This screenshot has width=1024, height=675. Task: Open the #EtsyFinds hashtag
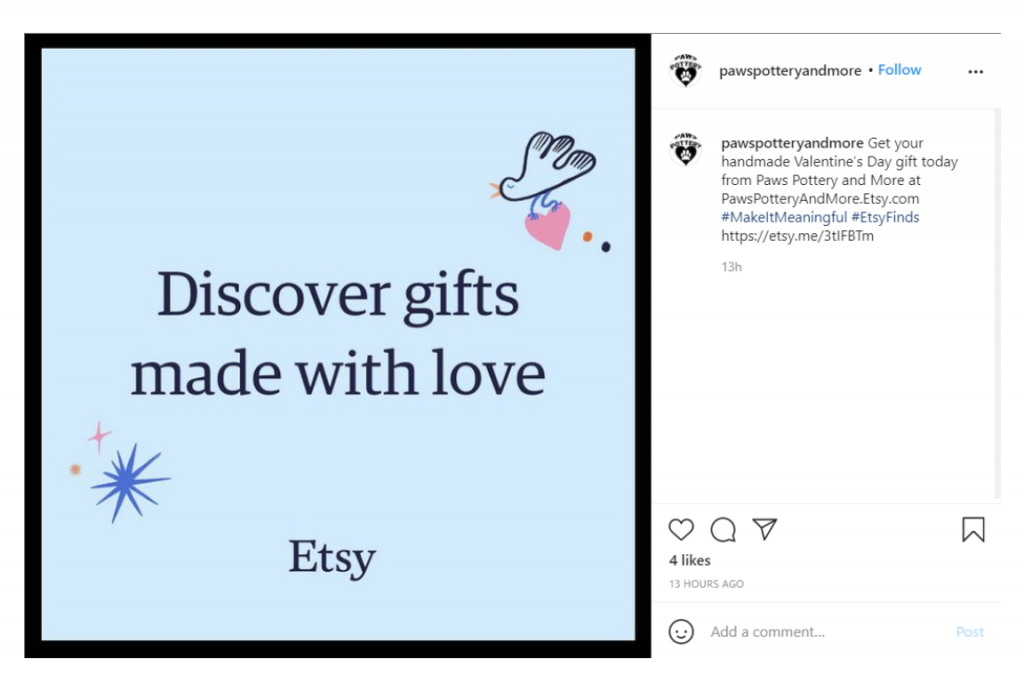[885, 217]
